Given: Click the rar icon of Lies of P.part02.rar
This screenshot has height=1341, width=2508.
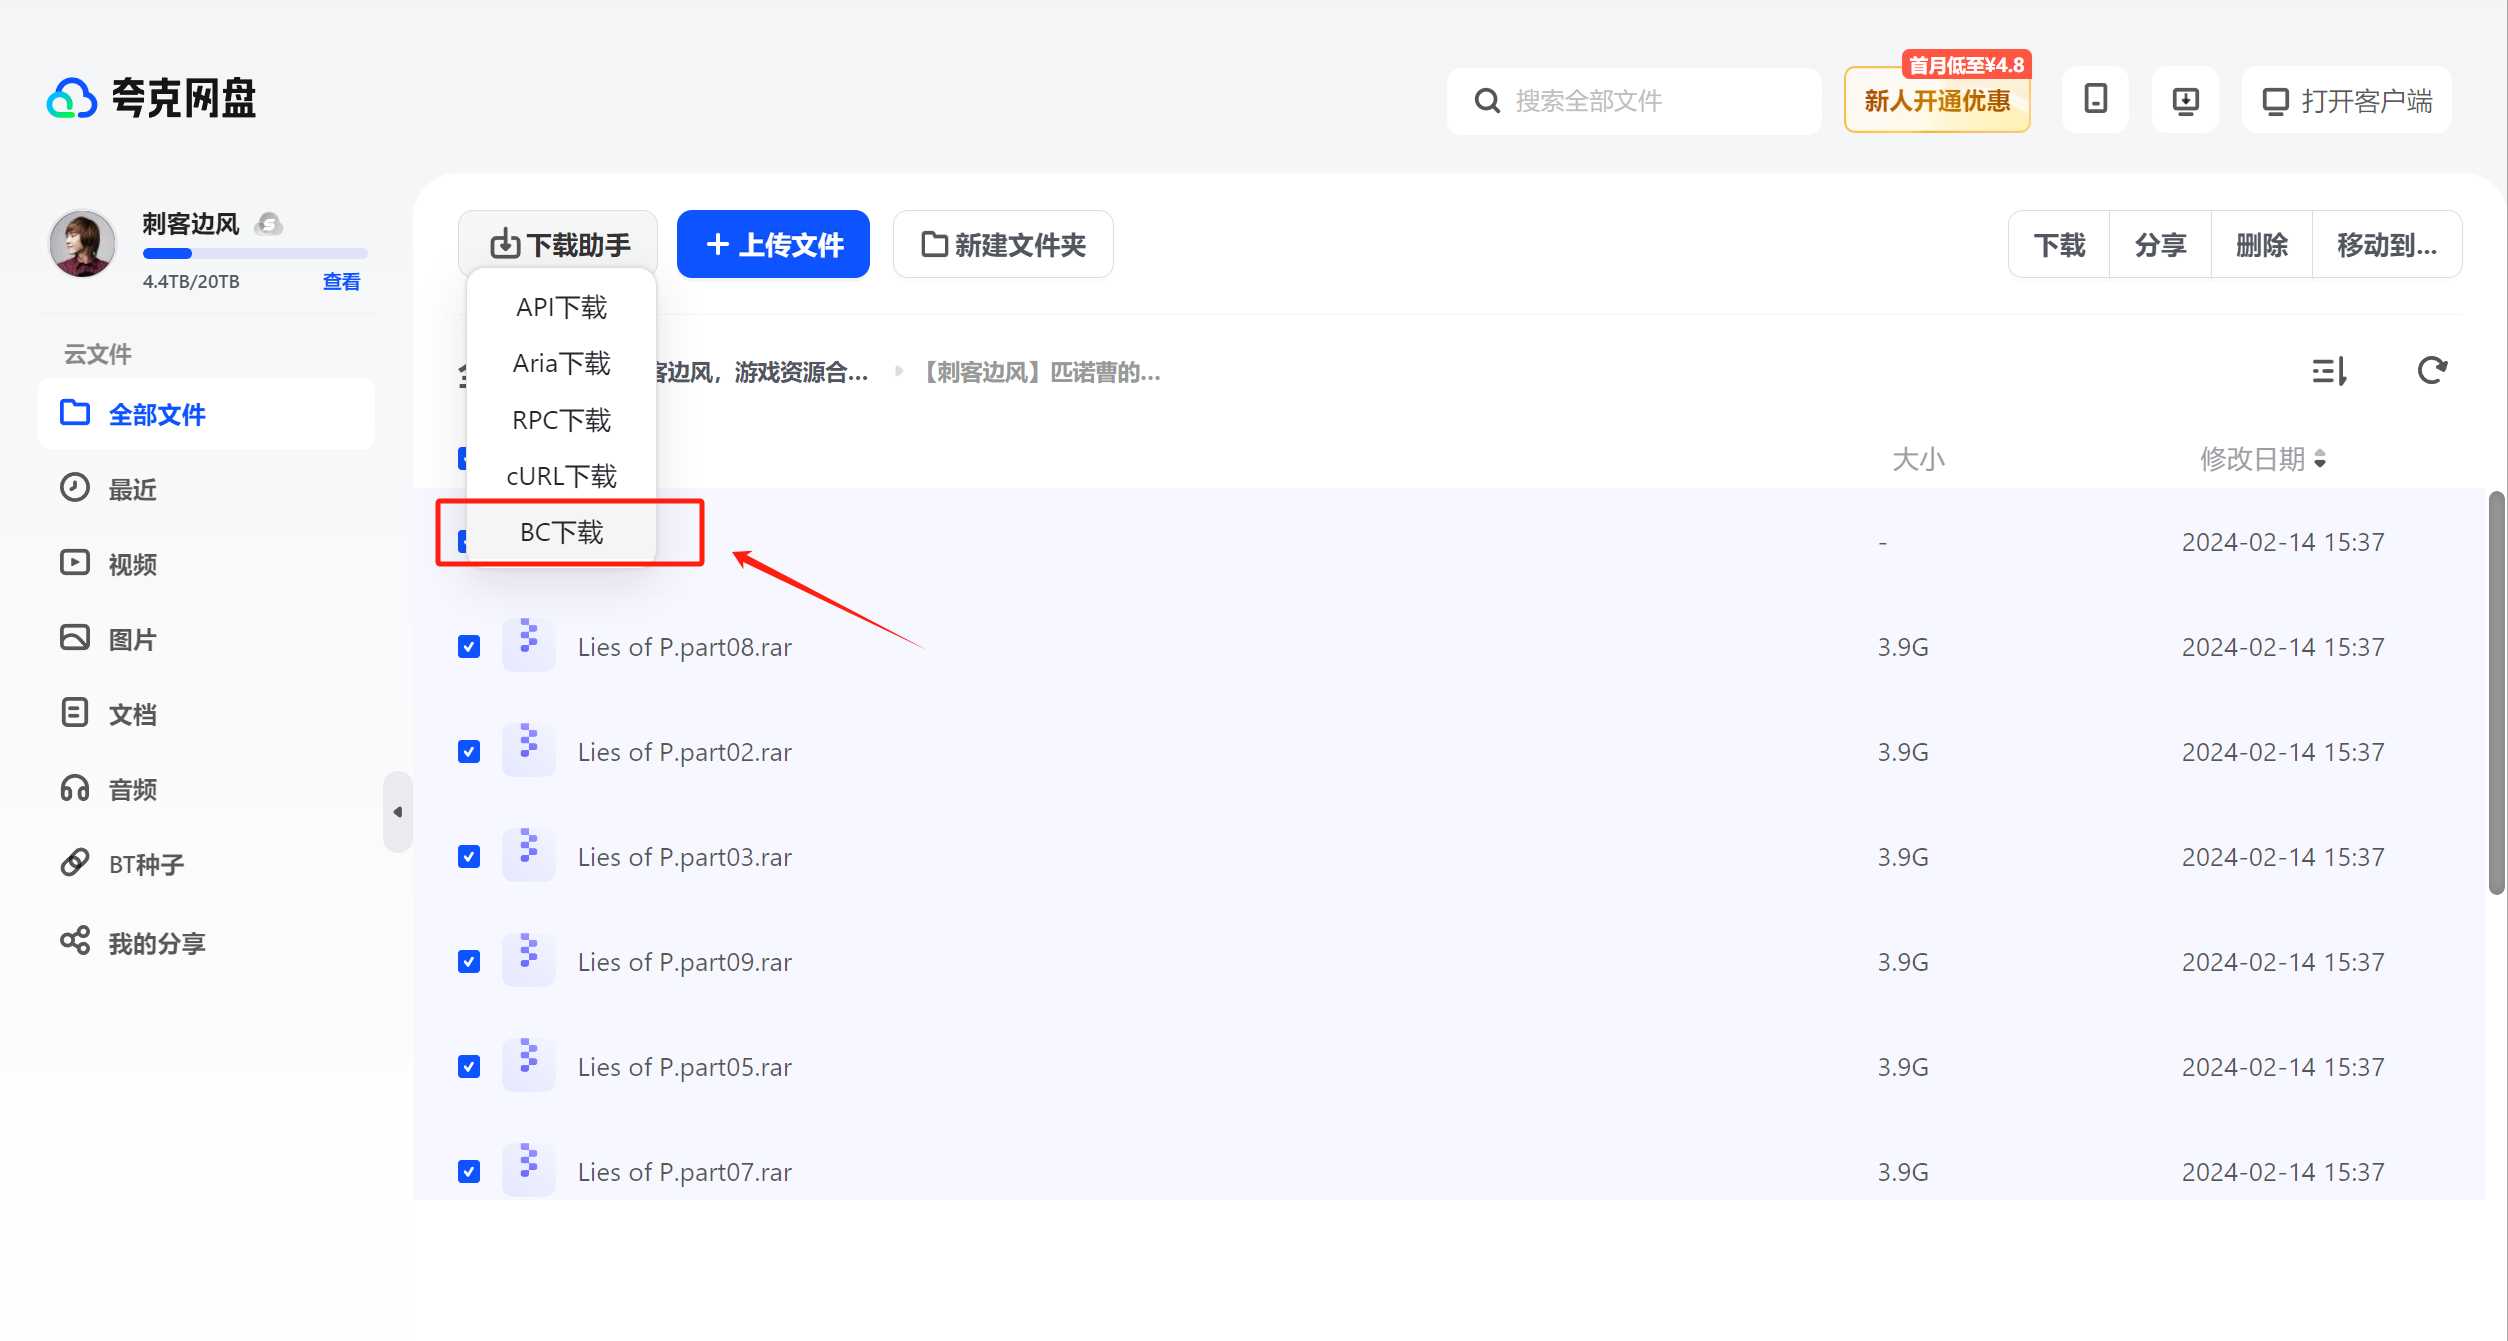Looking at the screenshot, I should click(528, 750).
